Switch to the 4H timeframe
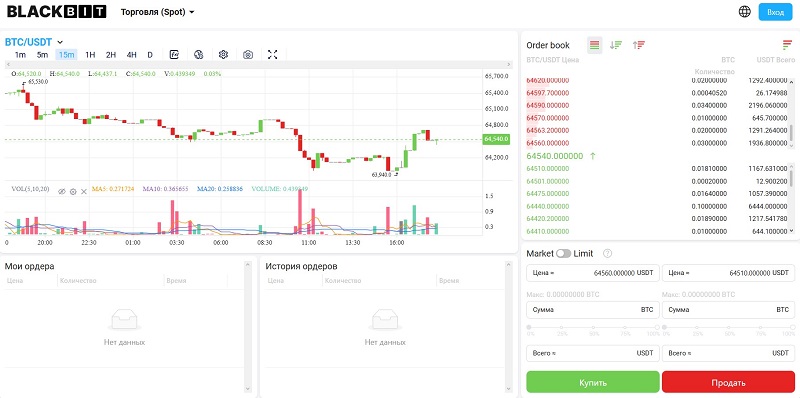800x398 pixels. [x=132, y=55]
